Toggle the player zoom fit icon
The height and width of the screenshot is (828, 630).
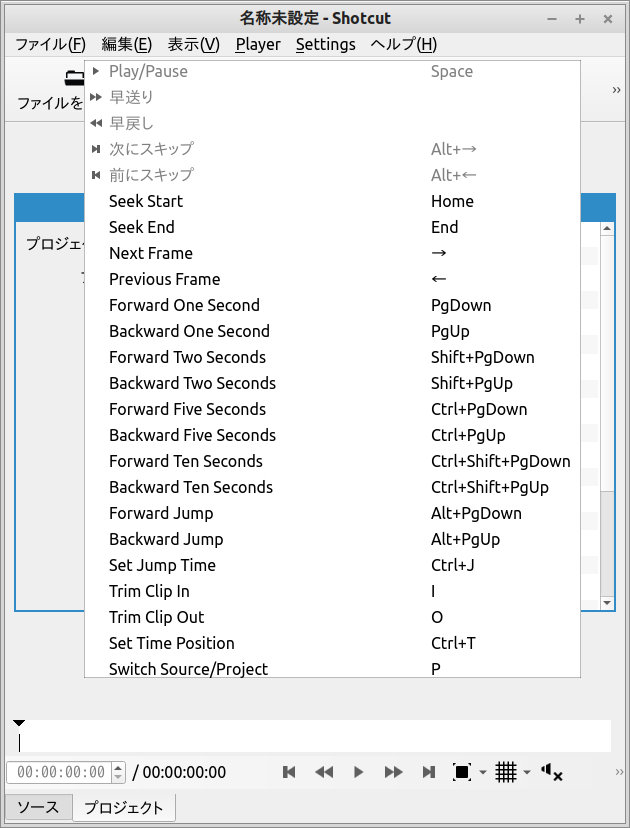461,772
